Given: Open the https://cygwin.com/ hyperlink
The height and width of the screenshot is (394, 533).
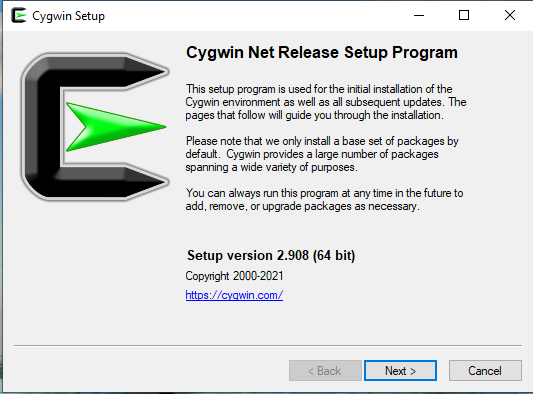Looking at the screenshot, I should click(234, 295).
